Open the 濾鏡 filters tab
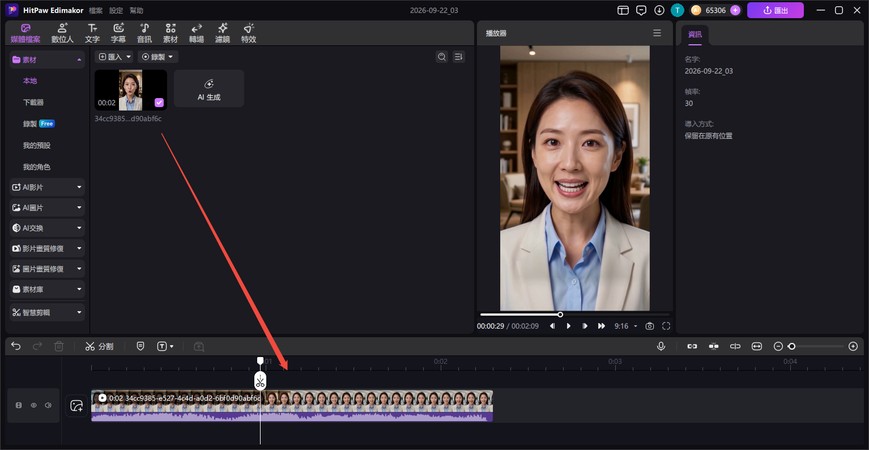Image resolution: width=869 pixels, height=450 pixels. tap(222, 33)
